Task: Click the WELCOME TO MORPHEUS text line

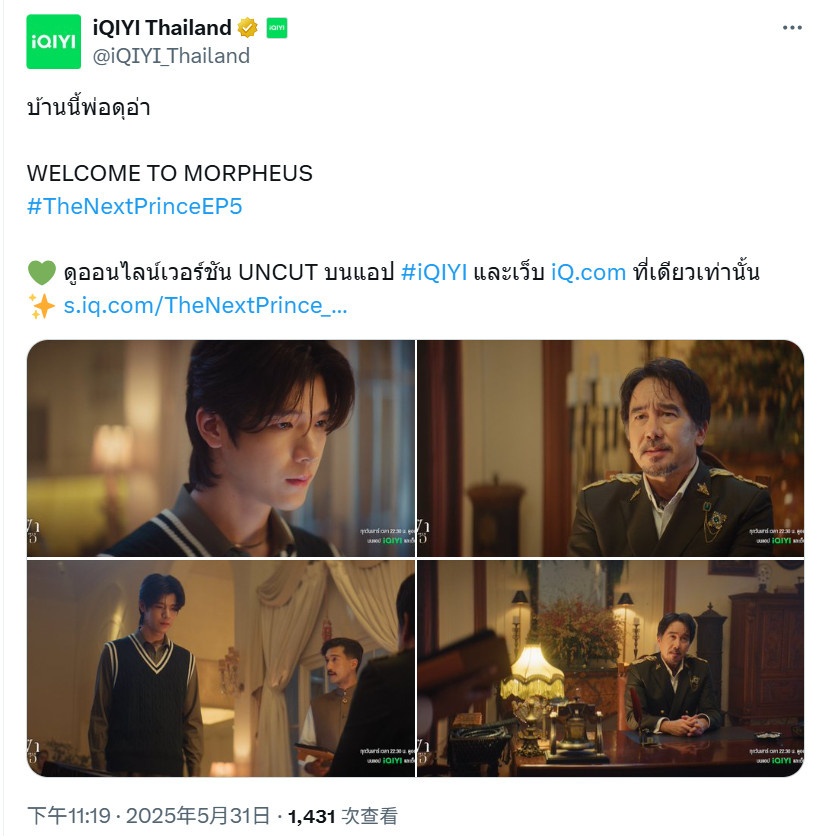Action: (170, 173)
